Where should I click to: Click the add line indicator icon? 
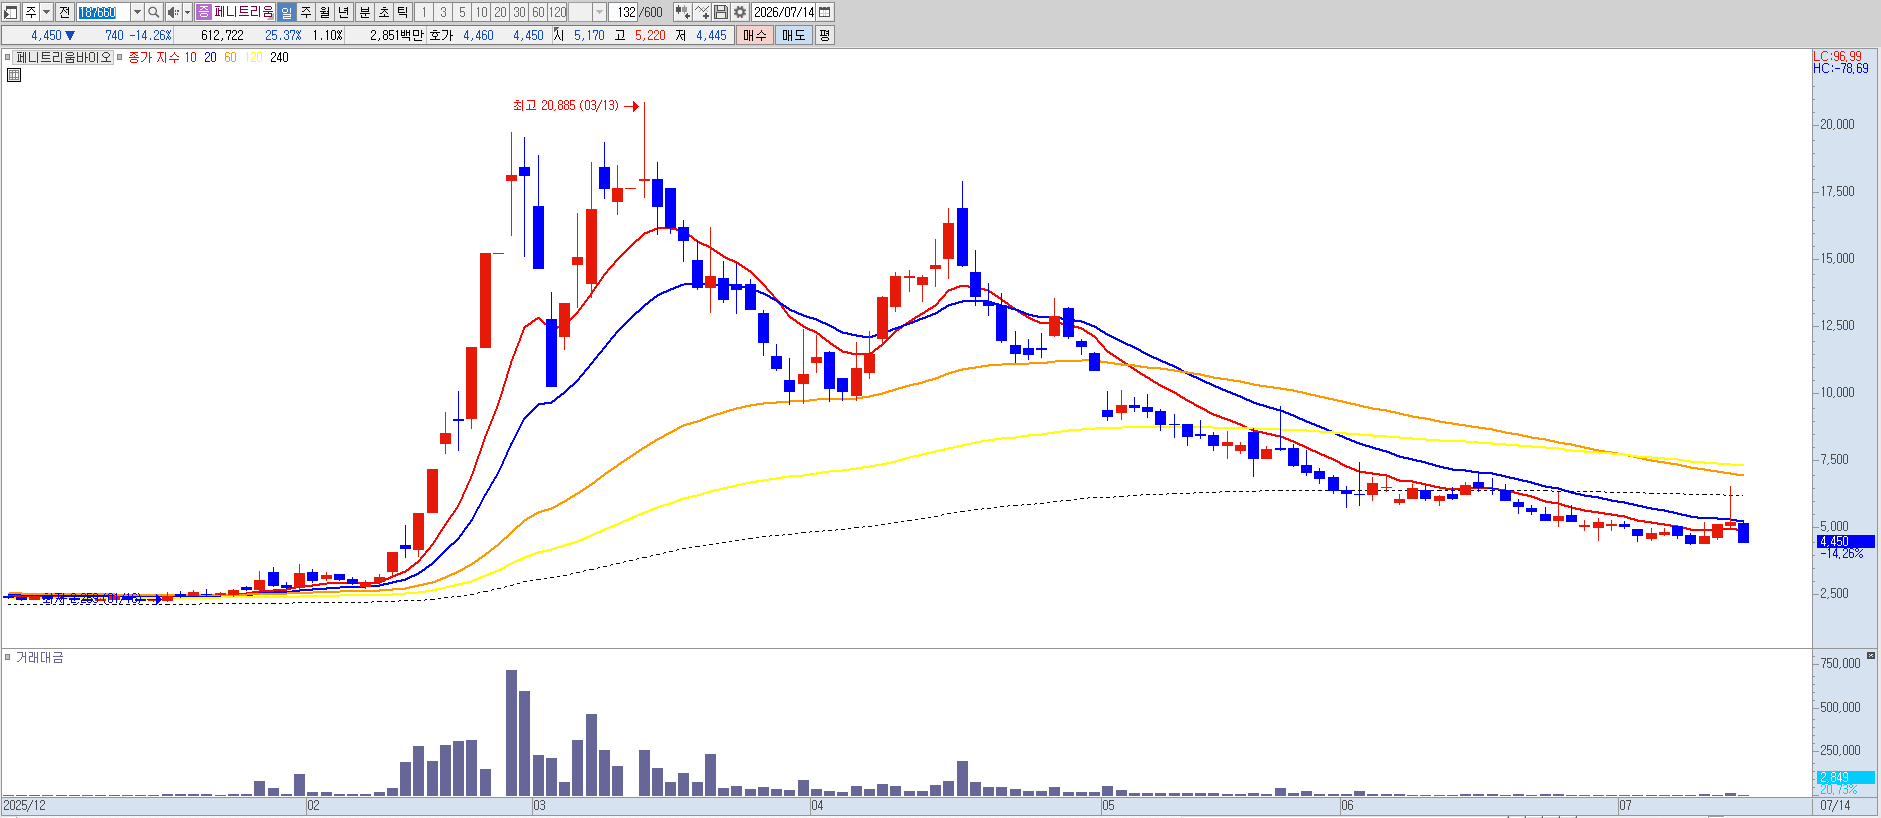[x=702, y=12]
